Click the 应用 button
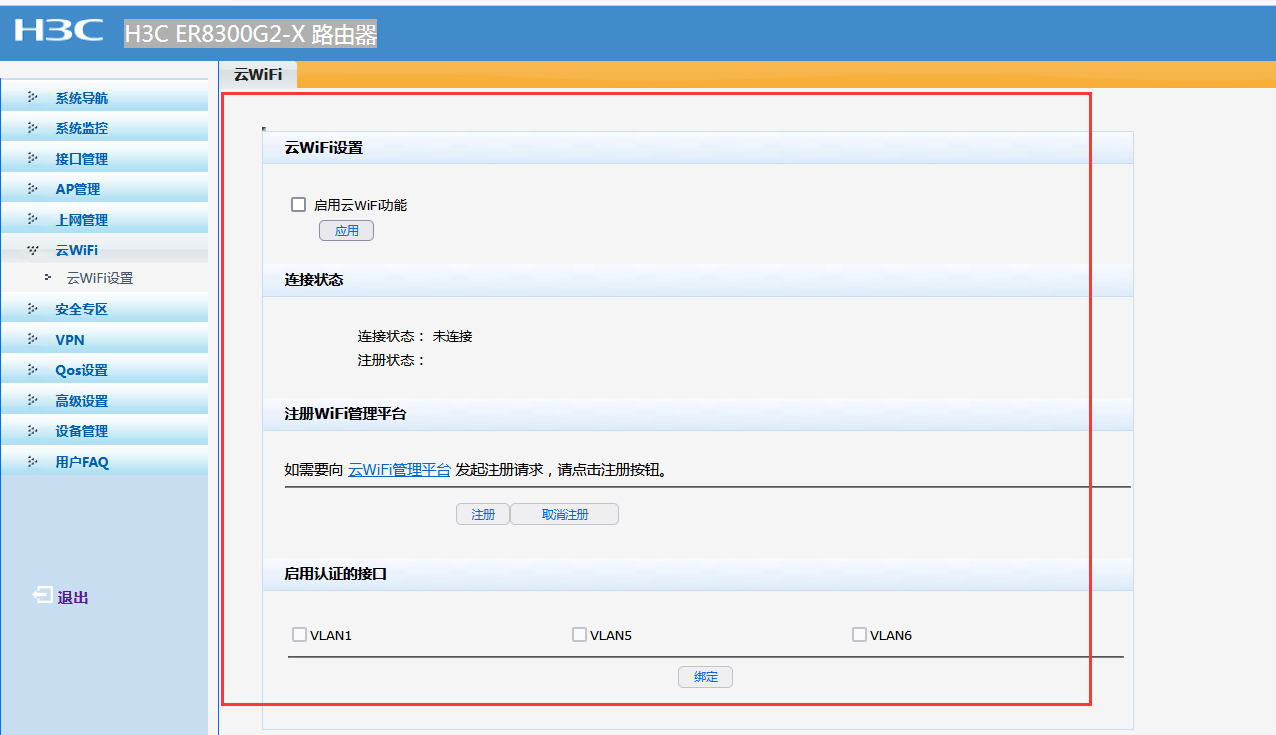 tap(346, 231)
